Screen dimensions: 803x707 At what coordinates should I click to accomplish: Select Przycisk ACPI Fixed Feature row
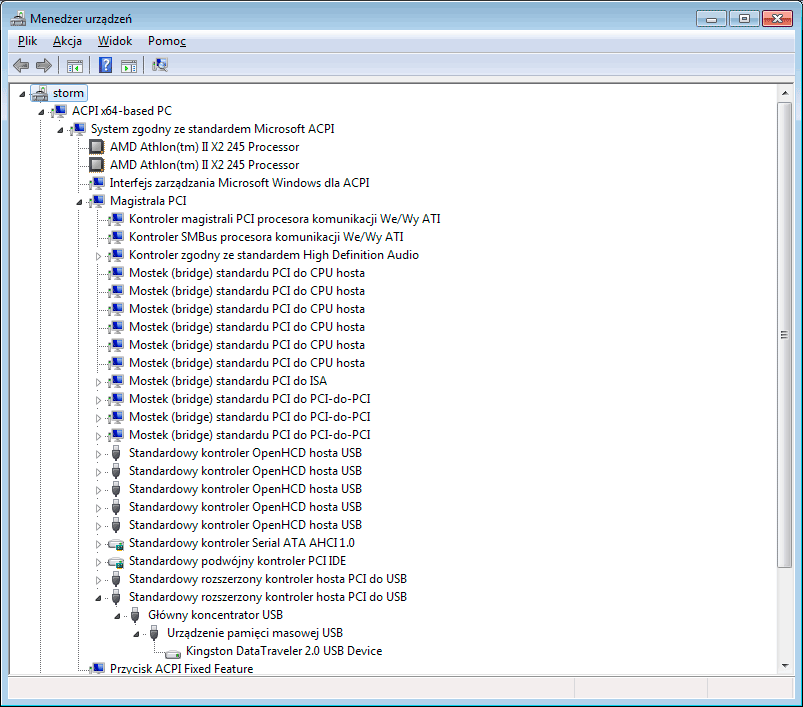tap(181, 669)
